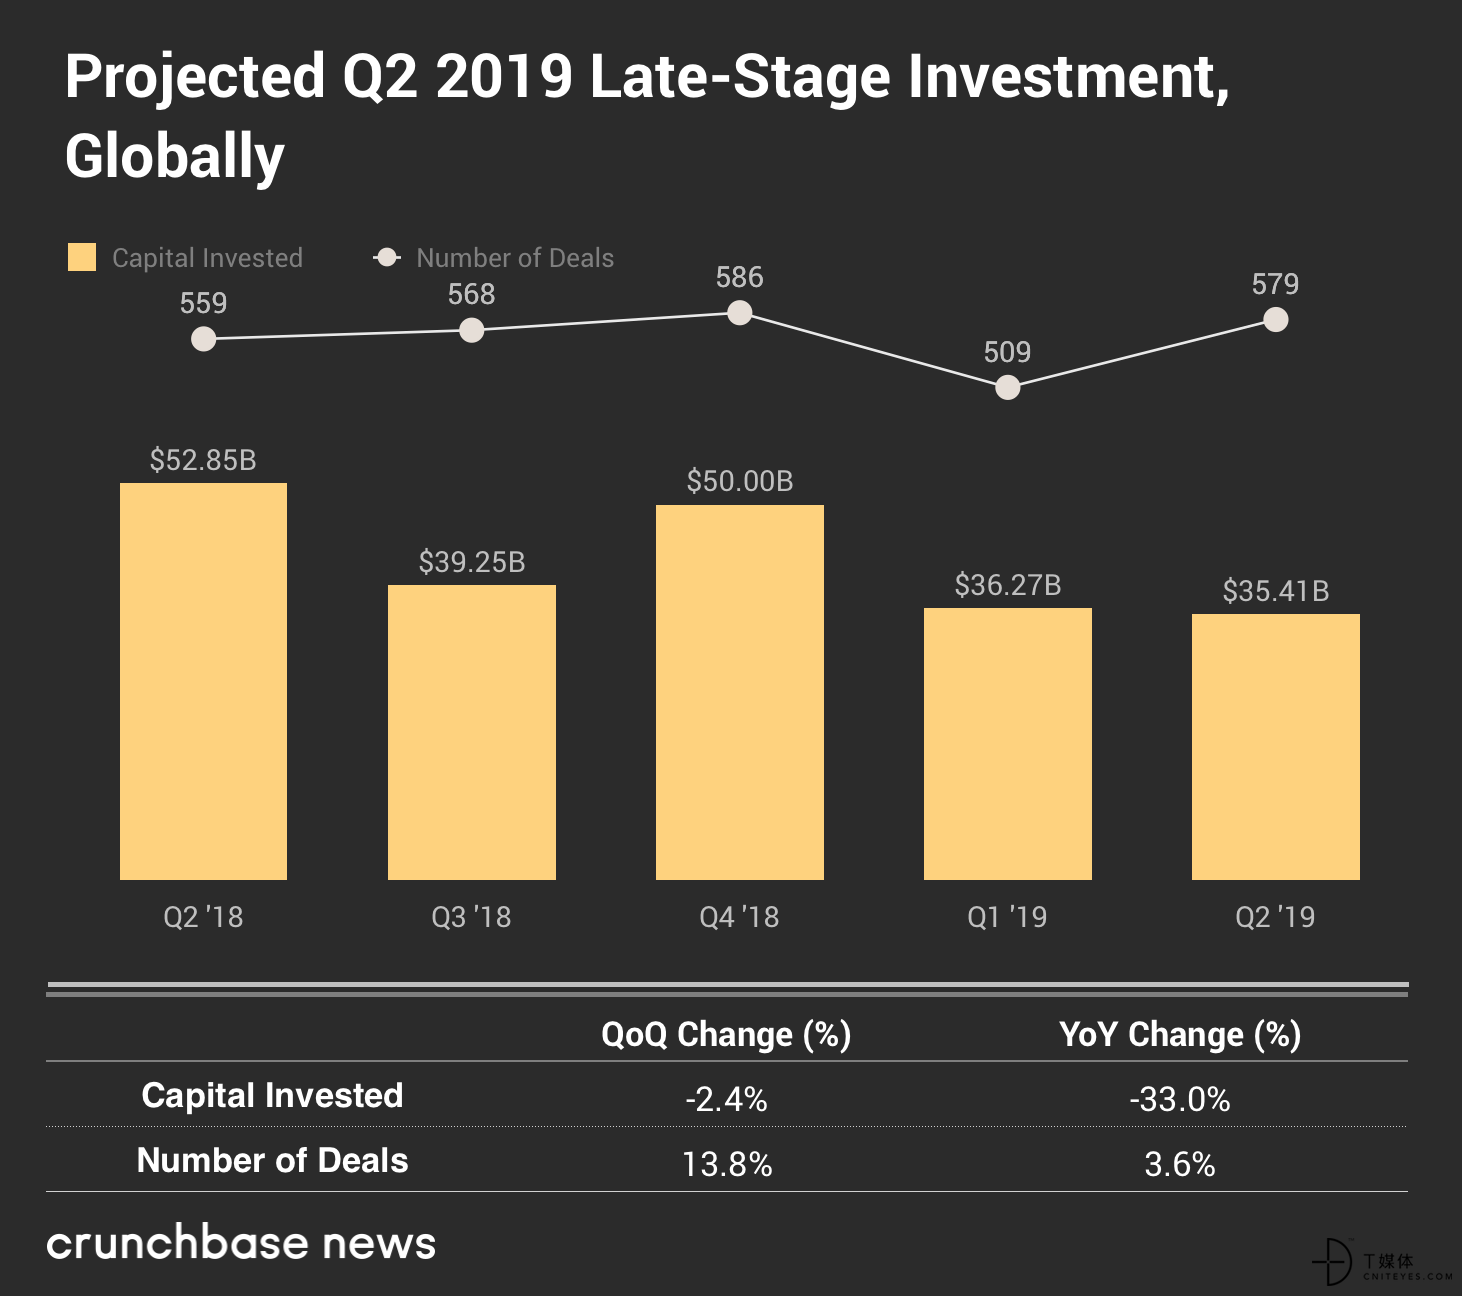Click the Q2 '18 bar at $52.85B
Viewport: 1462px width, 1296px height.
(203, 682)
